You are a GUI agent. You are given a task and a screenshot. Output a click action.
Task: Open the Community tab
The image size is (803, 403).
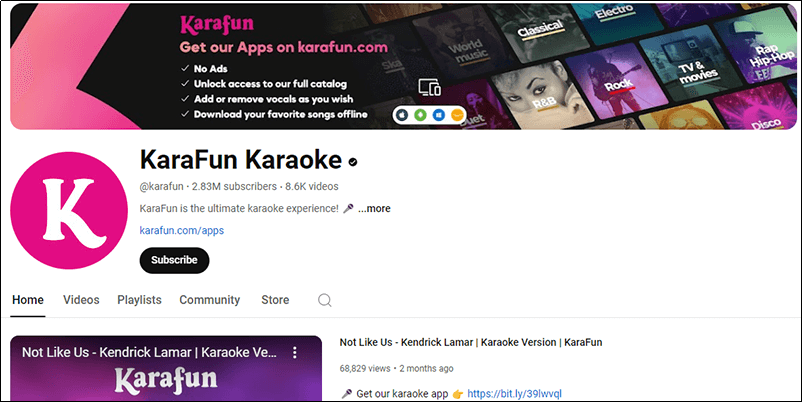point(209,300)
